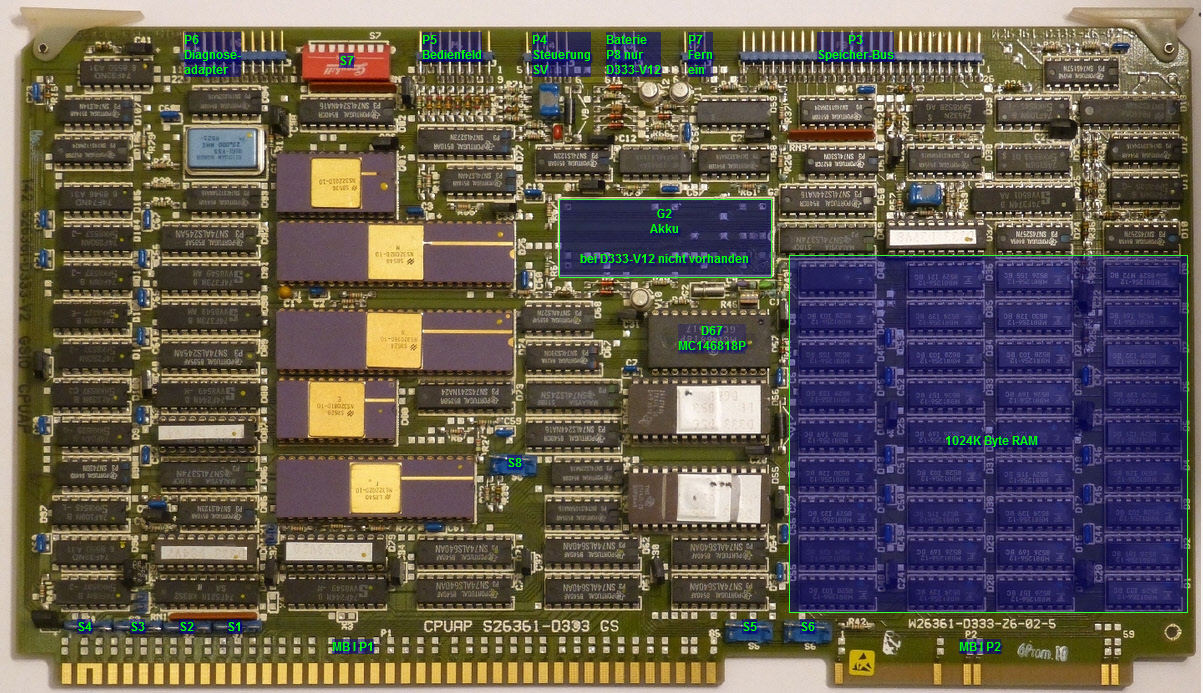Click the S2 jumper marker
The width and height of the screenshot is (1203, 693).
(x=187, y=627)
